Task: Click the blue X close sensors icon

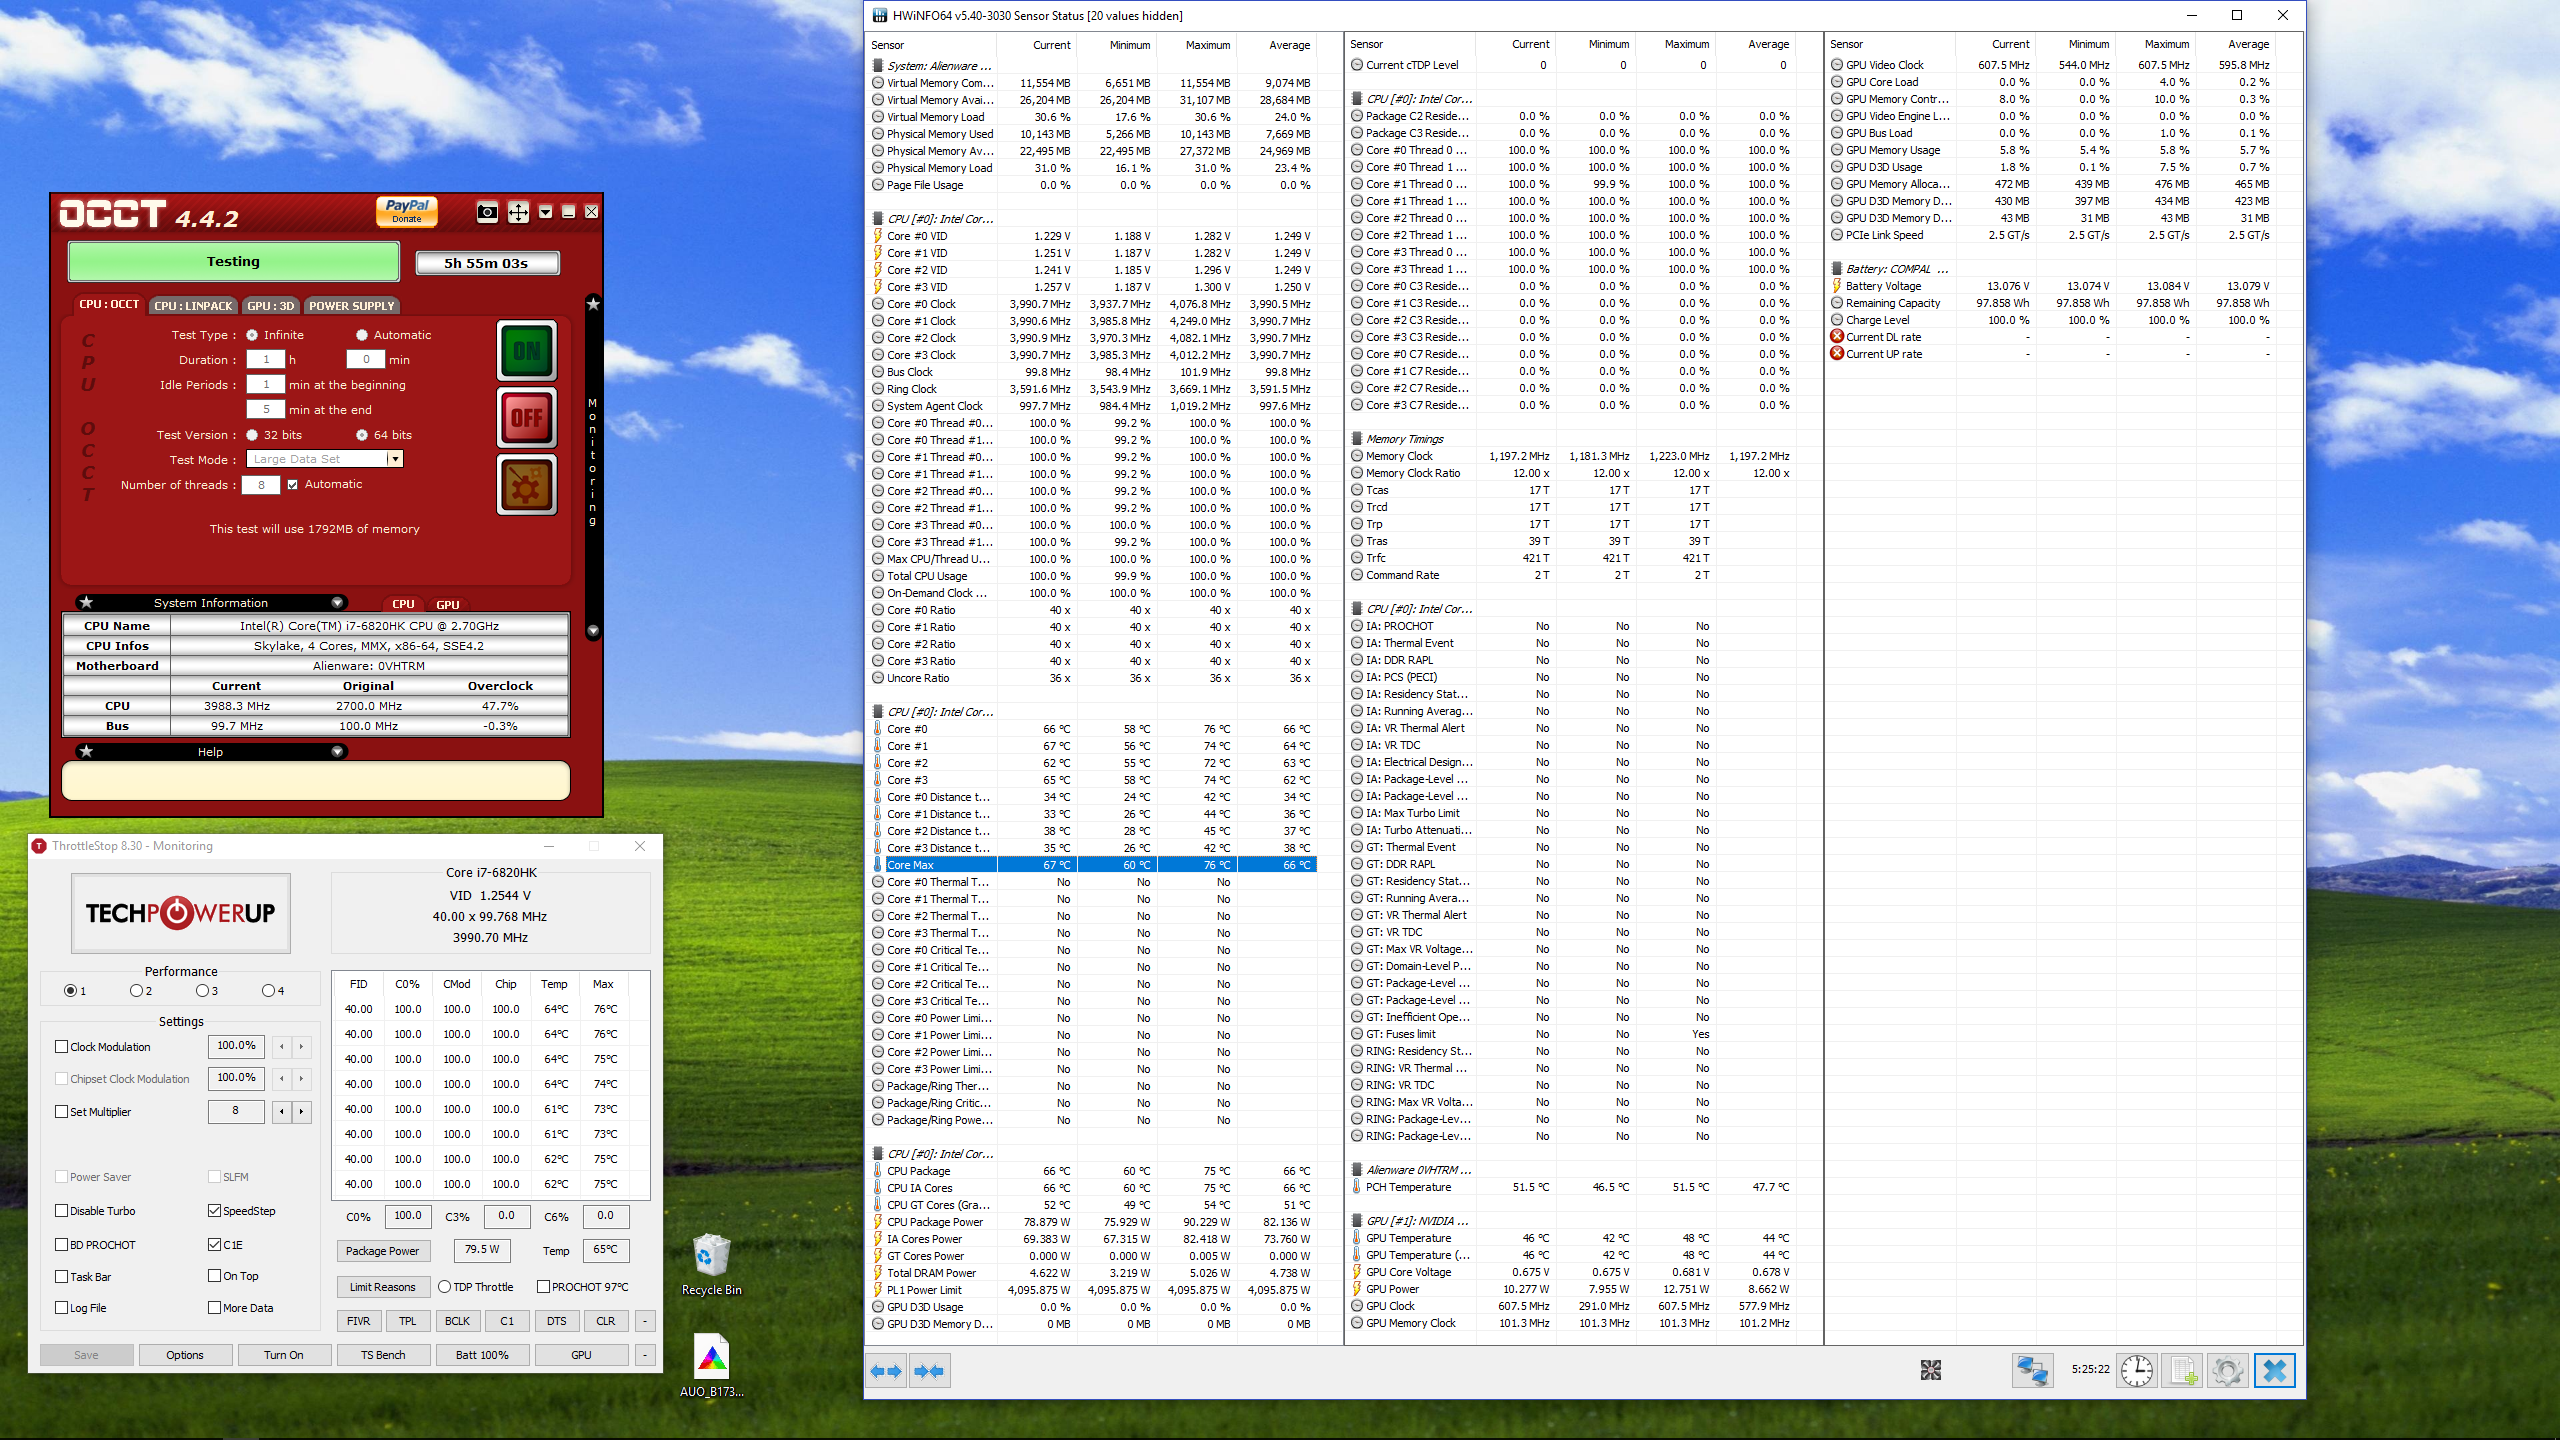Action: pos(2274,1370)
